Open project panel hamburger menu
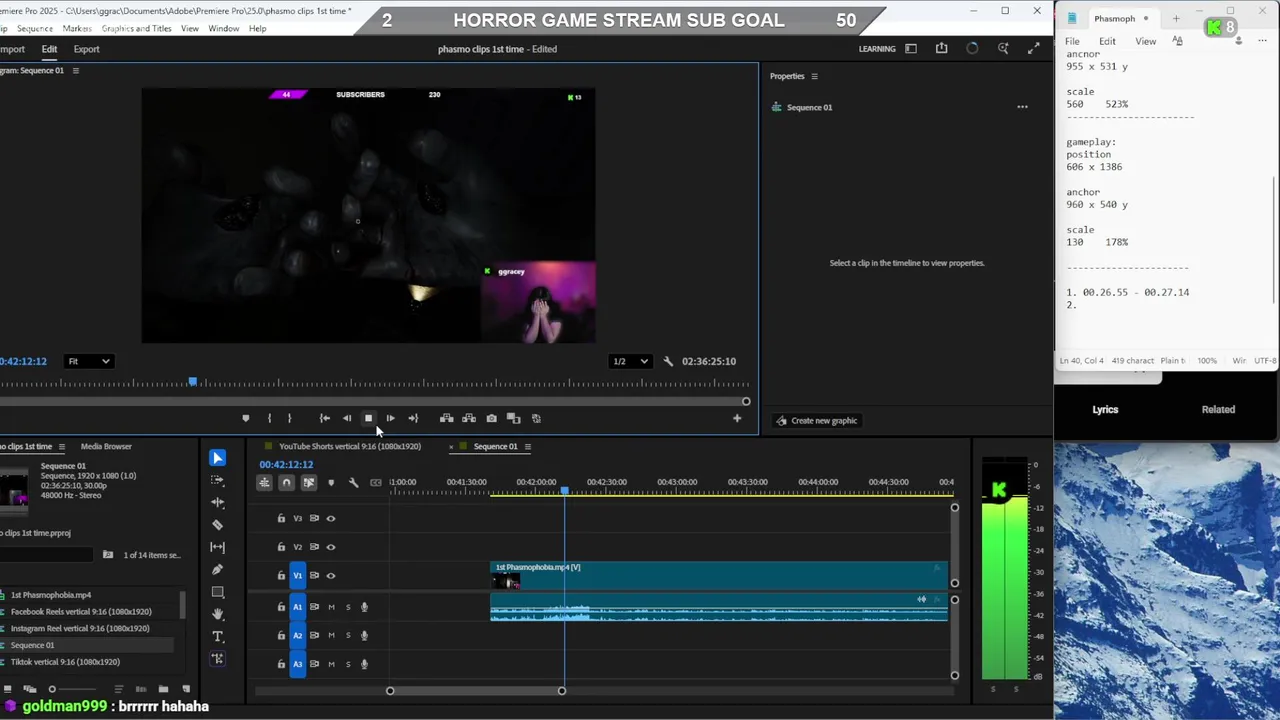Image resolution: width=1280 pixels, height=720 pixels. (x=61, y=447)
